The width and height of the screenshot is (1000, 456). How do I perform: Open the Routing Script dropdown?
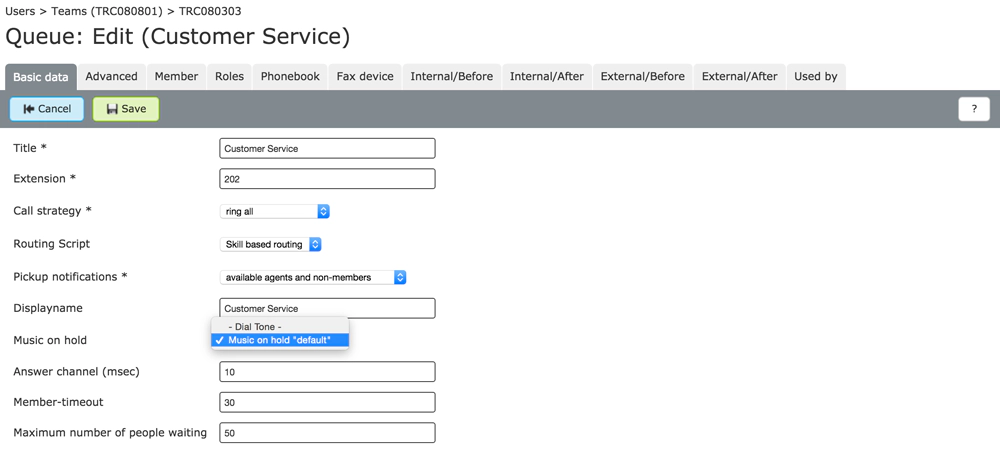tap(271, 244)
